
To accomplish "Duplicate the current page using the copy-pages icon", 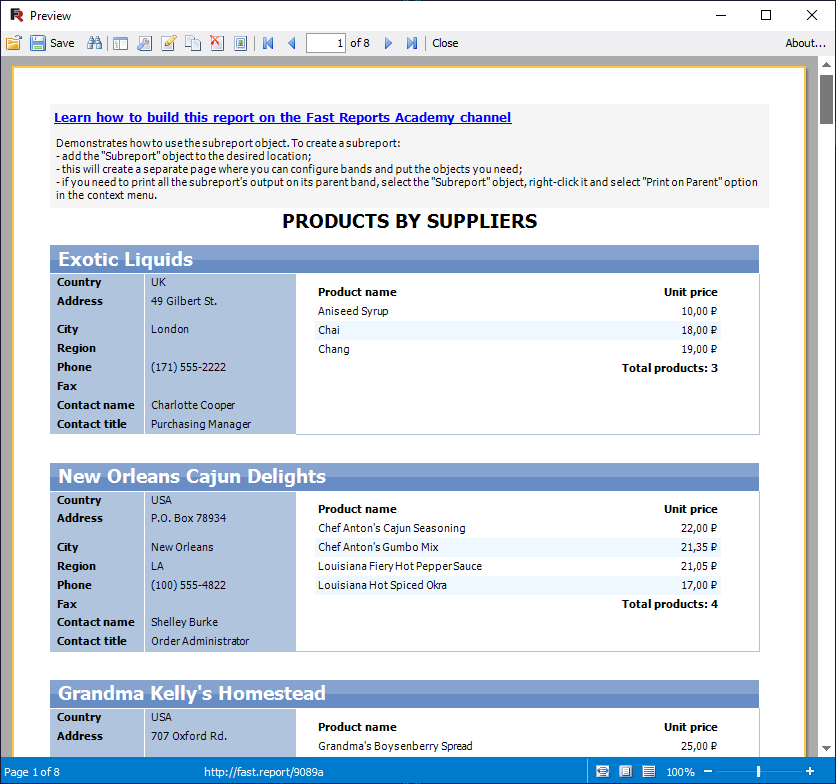I will click(192, 43).
